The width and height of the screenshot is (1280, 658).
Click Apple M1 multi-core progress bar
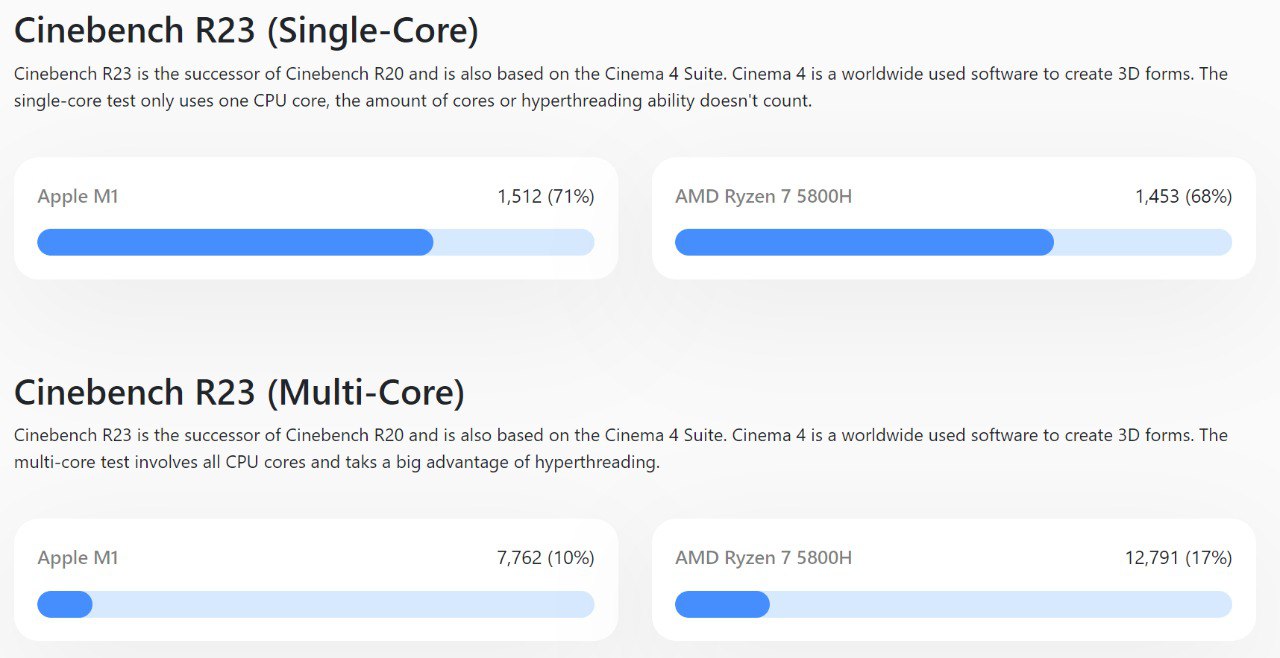coord(316,604)
